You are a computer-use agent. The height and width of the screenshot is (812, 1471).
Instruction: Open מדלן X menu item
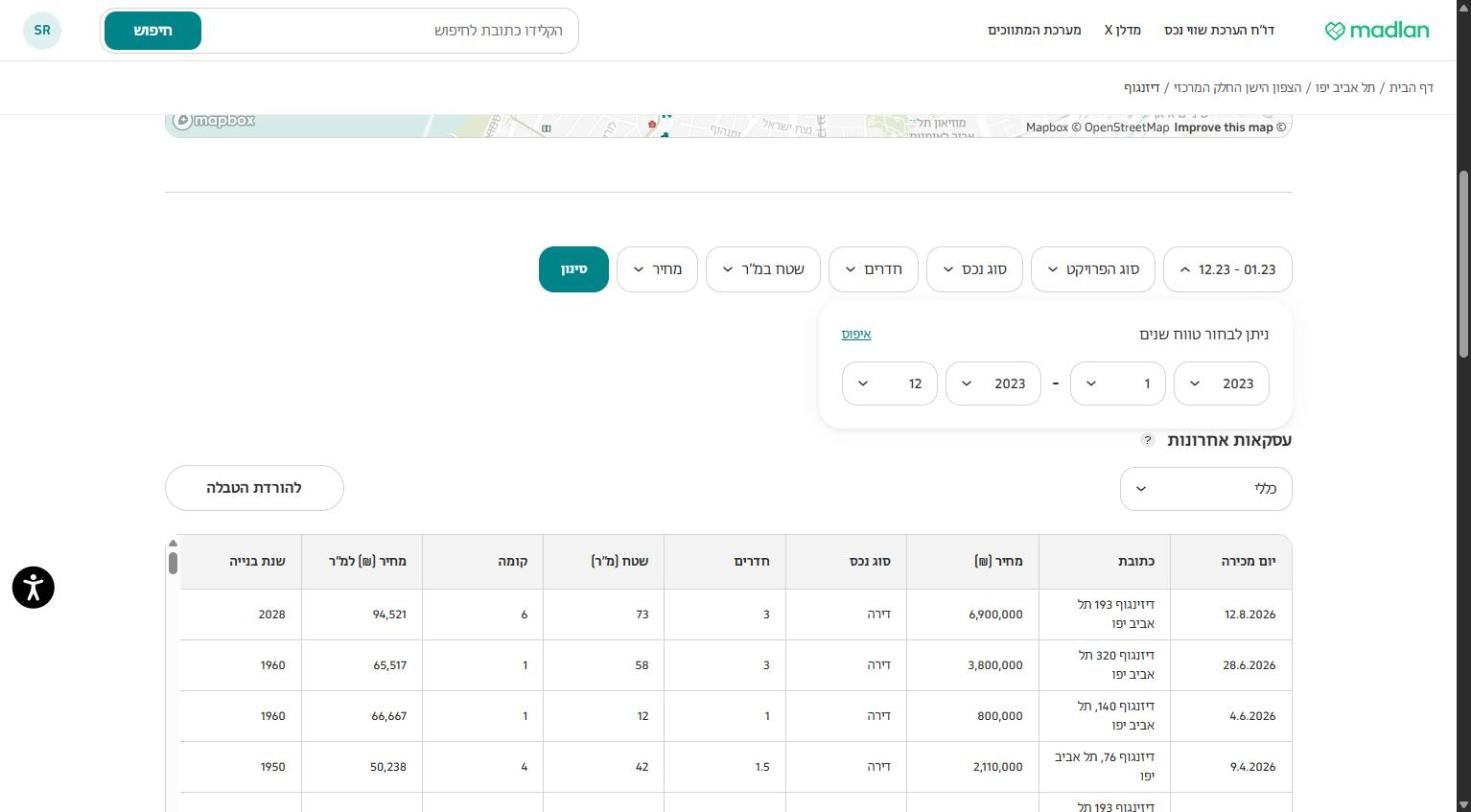point(1123,30)
